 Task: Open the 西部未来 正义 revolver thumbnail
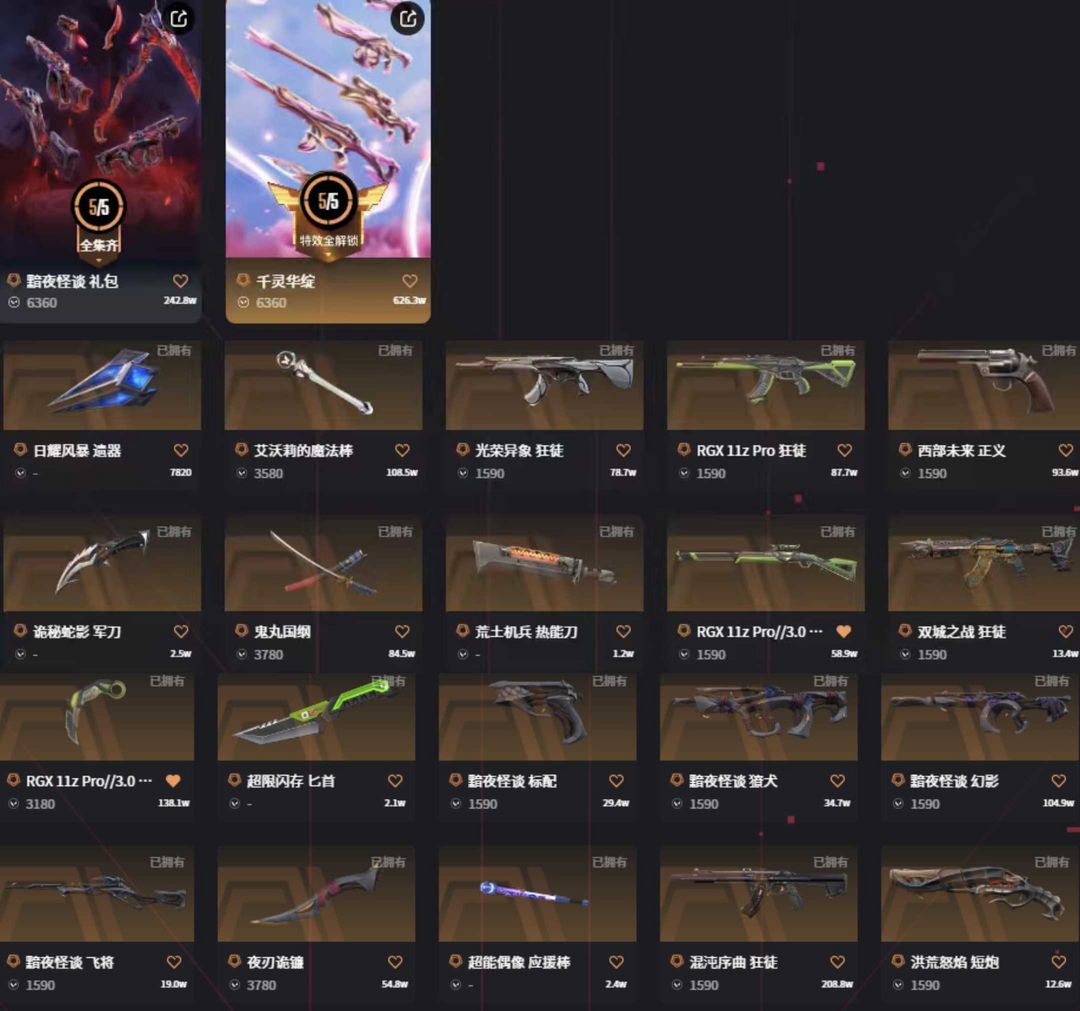(x=984, y=385)
